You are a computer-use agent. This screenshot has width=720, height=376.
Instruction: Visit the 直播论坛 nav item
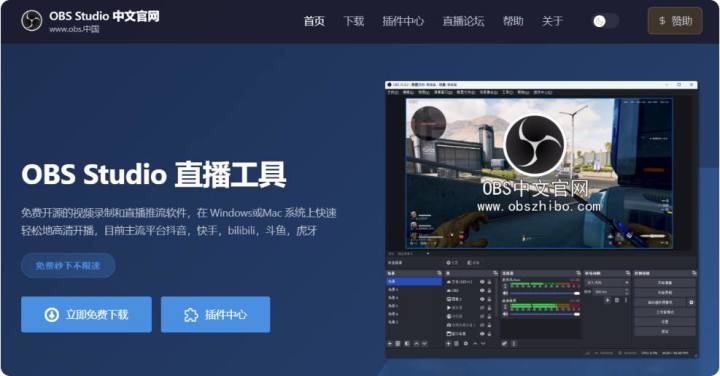[x=463, y=21]
